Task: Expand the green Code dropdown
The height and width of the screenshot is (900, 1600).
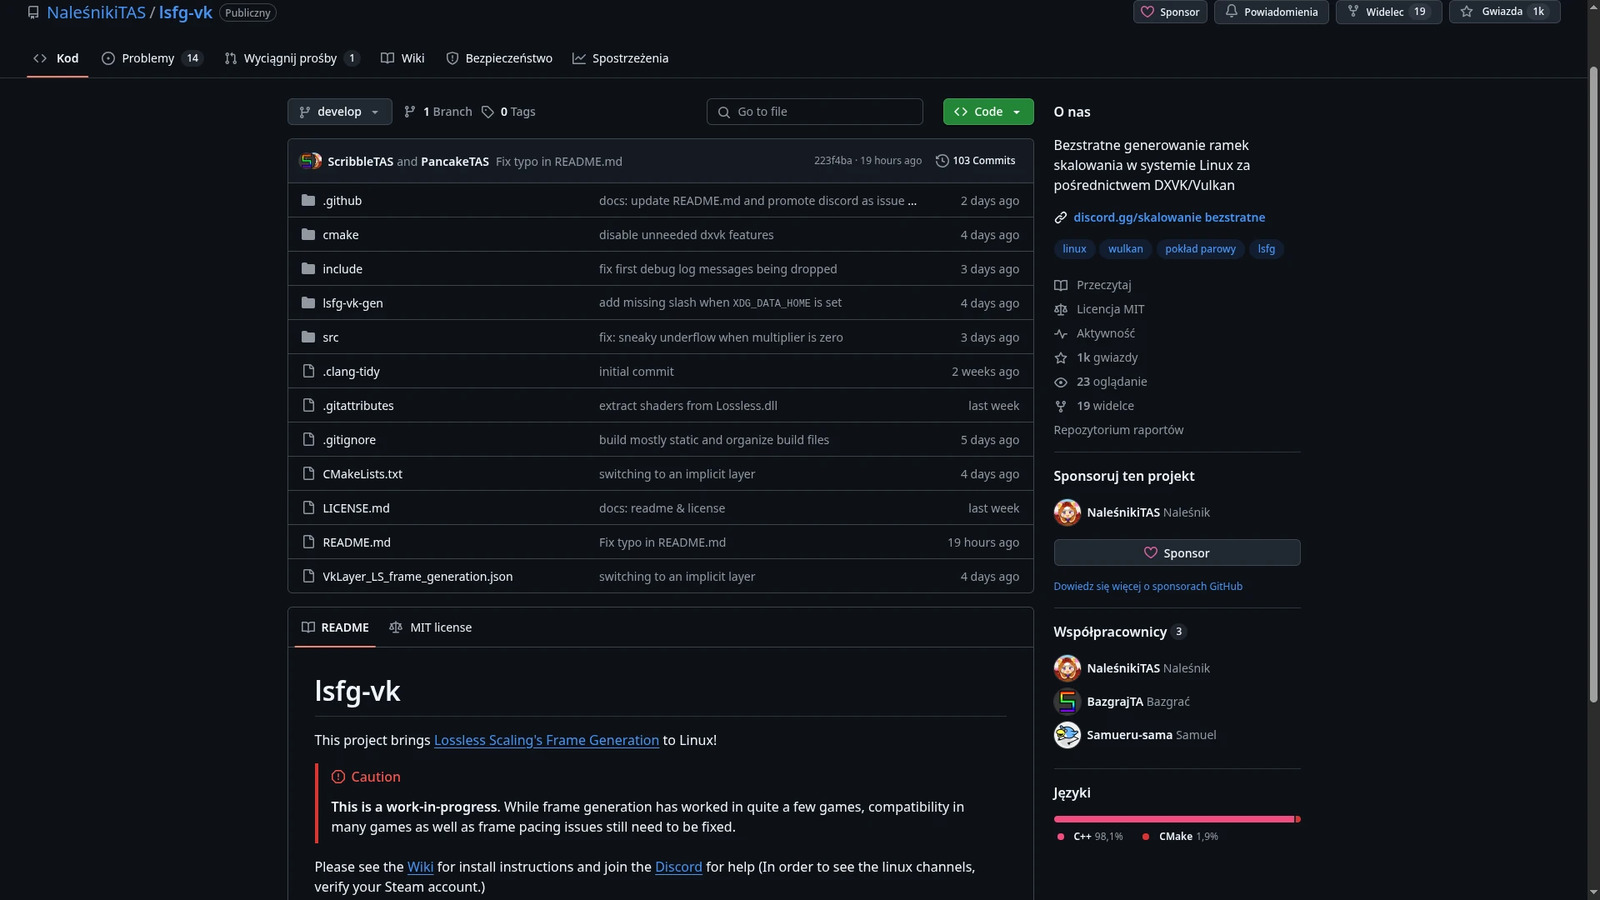Action: pos(987,112)
